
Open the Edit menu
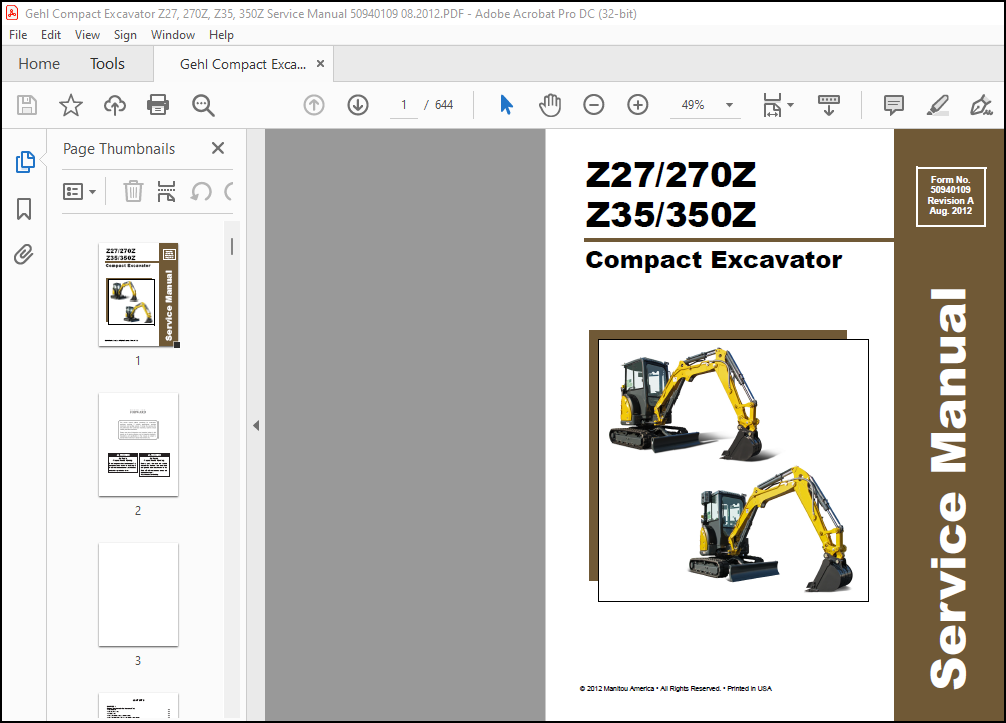[x=51, y=35]
